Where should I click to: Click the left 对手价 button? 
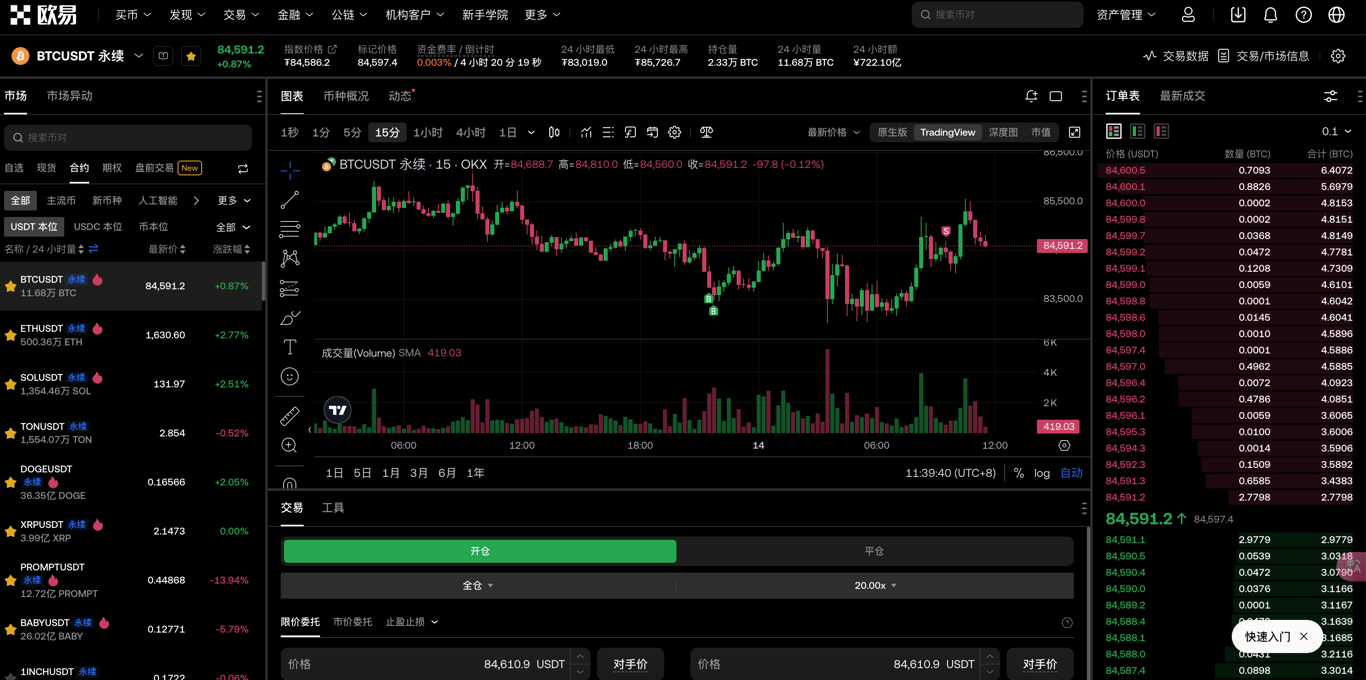[631, 664]
